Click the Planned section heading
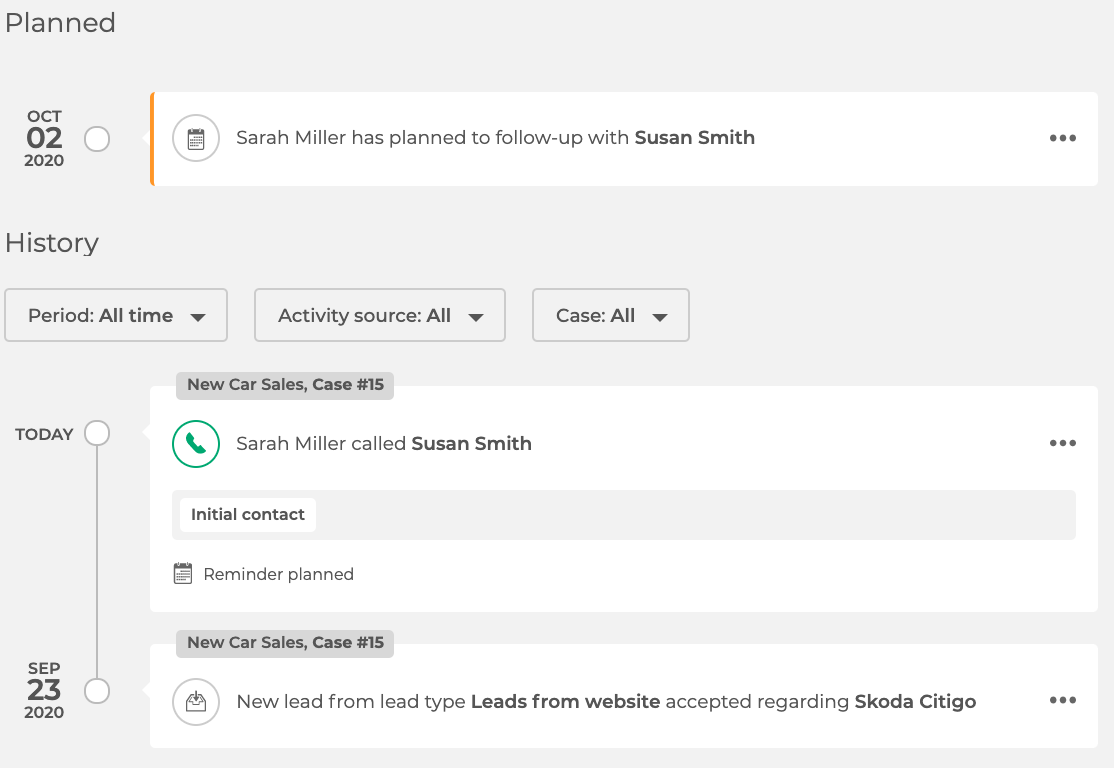The image size is (1114, 768). click(x=60, y=23)
